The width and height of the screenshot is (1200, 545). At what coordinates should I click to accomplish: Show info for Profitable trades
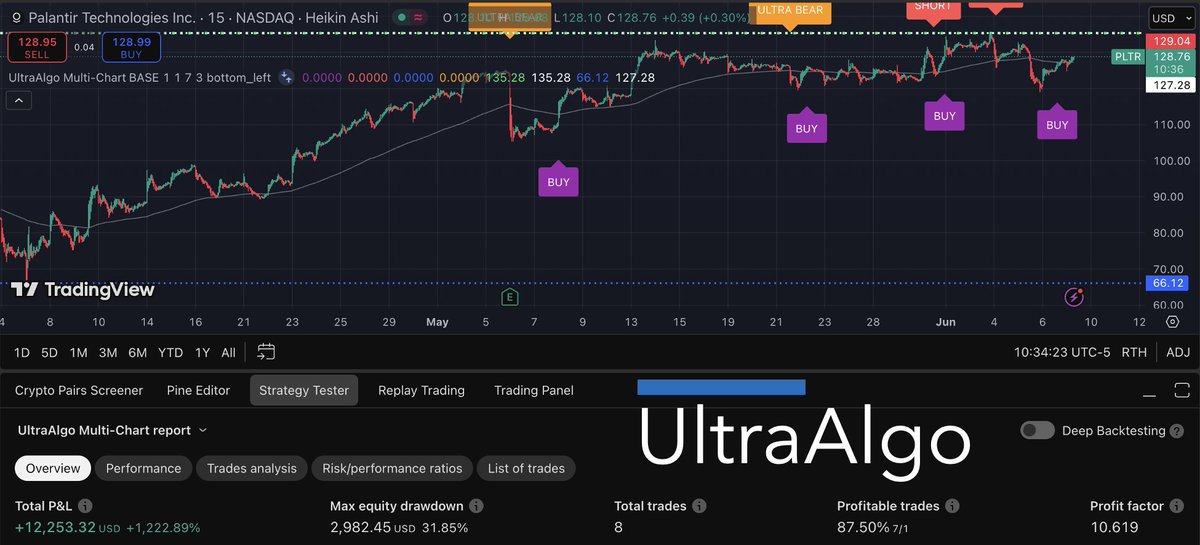click(952, 506)
